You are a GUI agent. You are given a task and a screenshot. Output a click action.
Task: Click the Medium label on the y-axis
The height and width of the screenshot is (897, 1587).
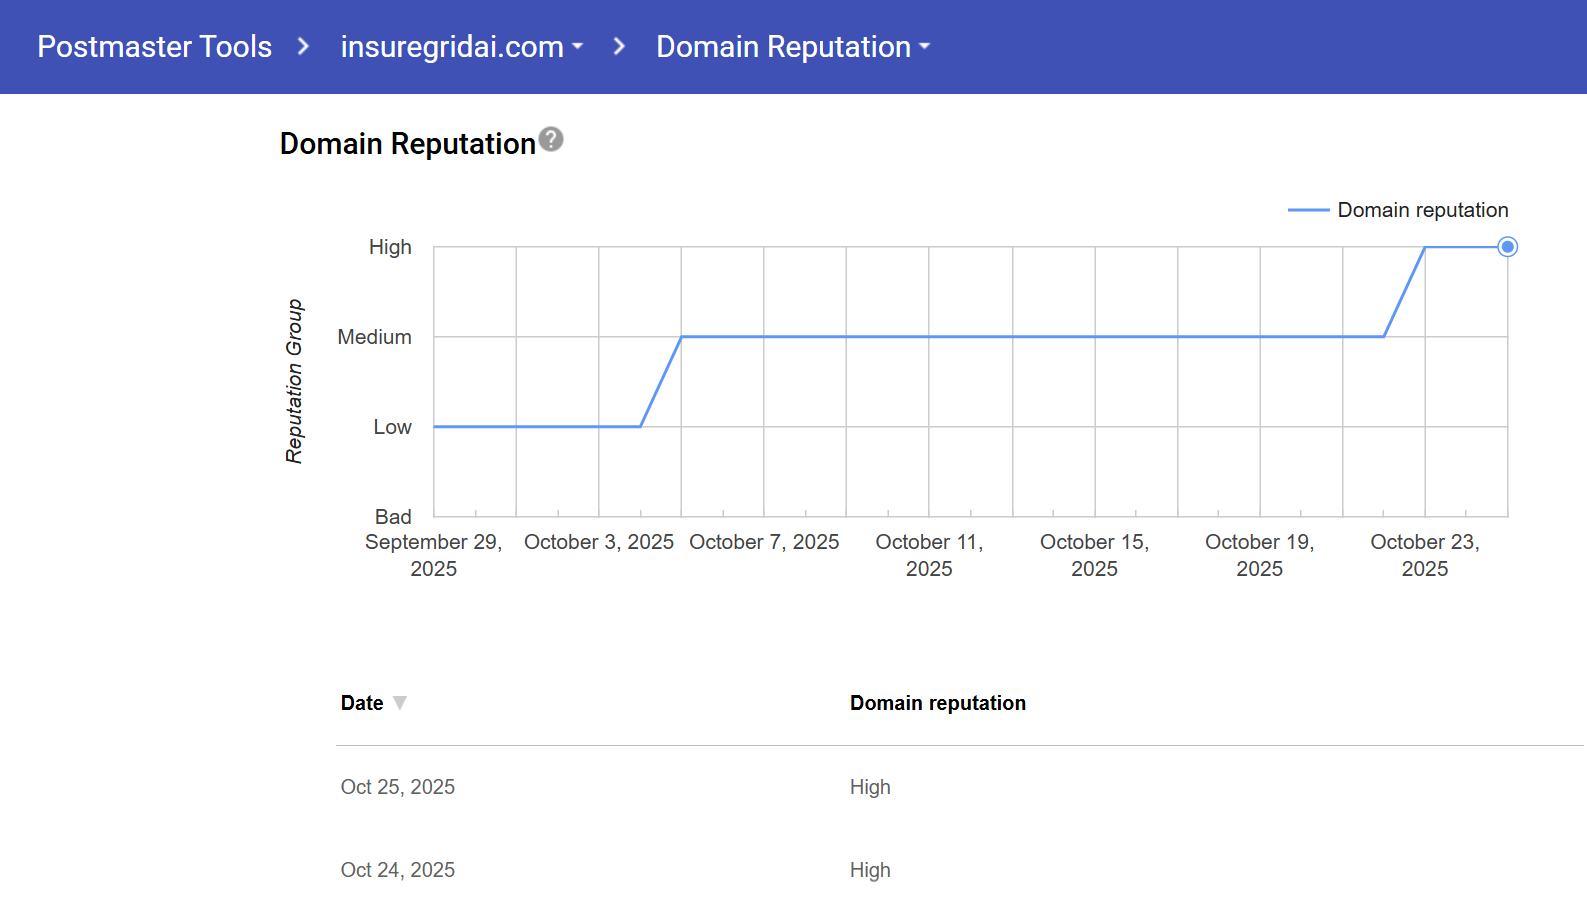pos(374,337)
